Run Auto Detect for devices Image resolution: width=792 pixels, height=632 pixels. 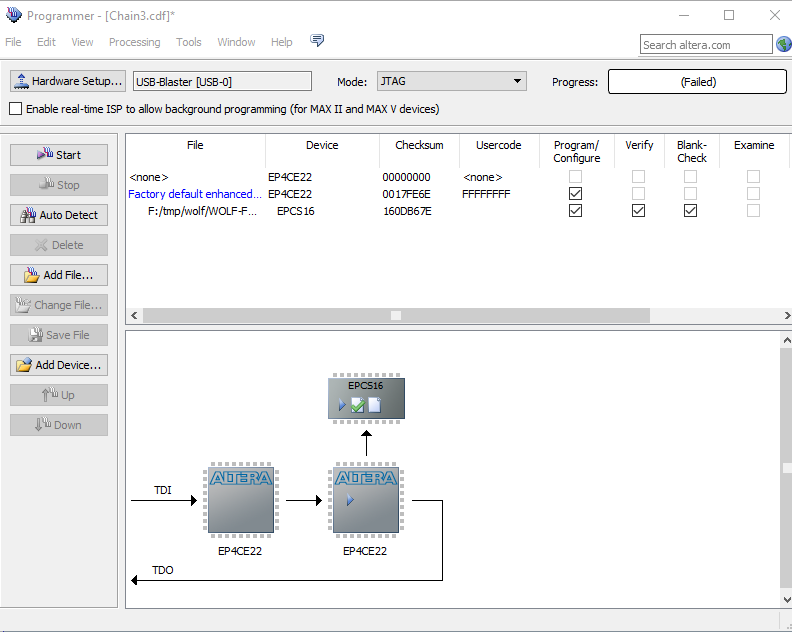tap(59, 215)
